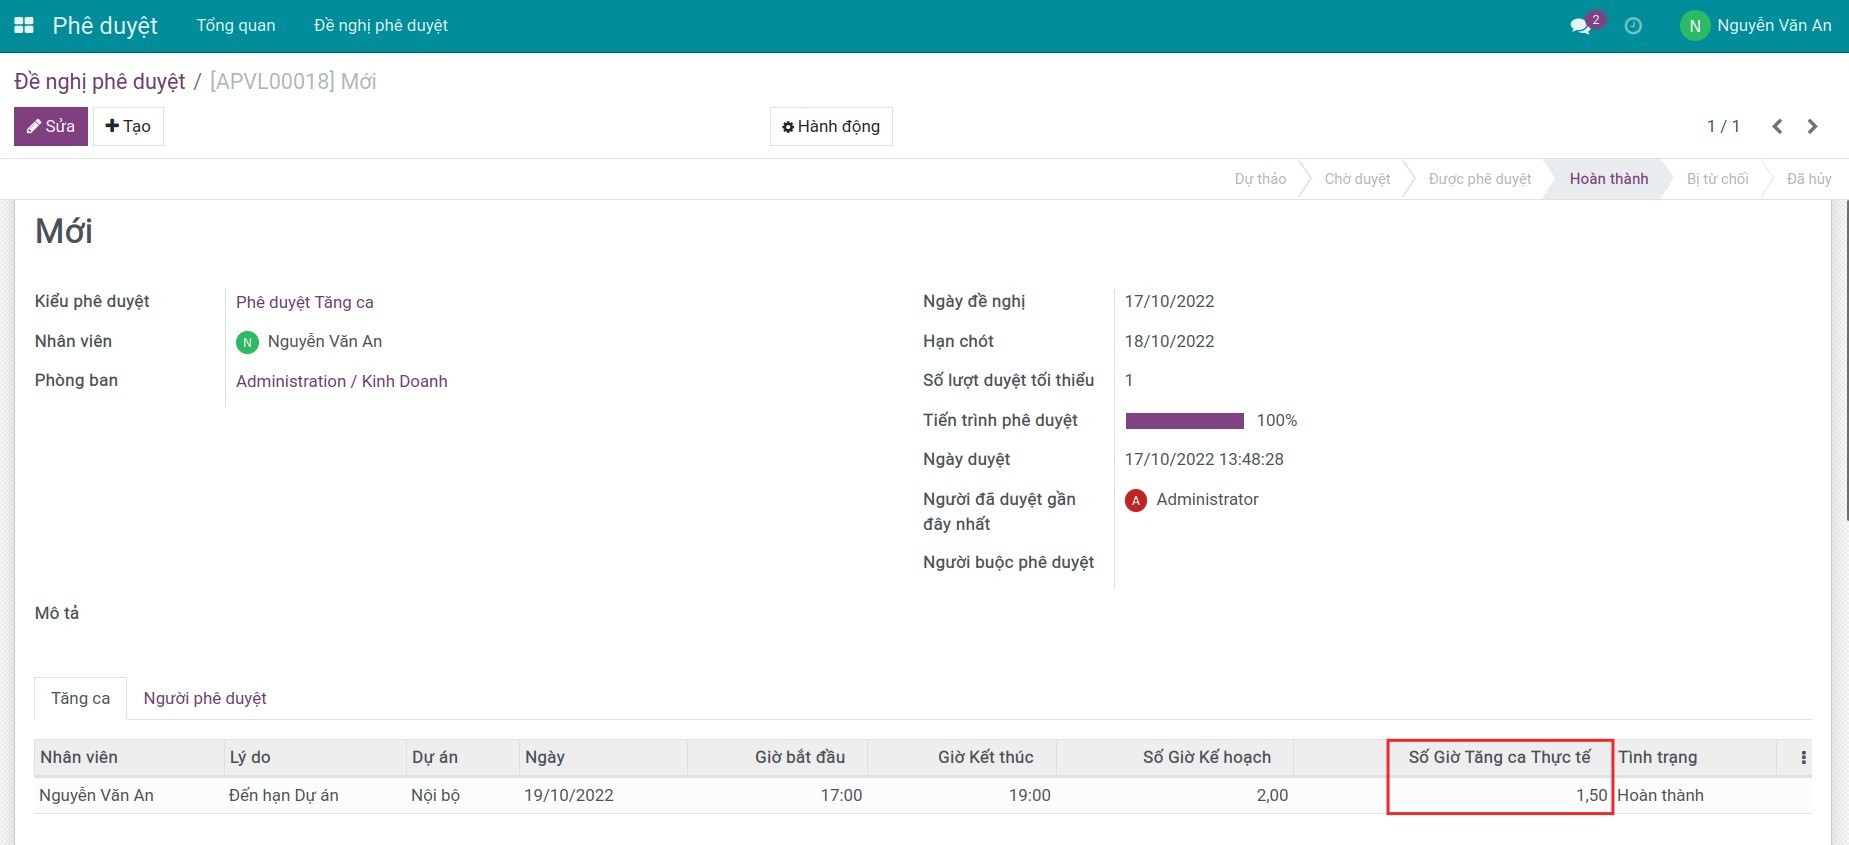Image resolution: width=1849 pixels, height=845 pixels.
Task: Open the apps grid menu icon
Action: (24, 25)
